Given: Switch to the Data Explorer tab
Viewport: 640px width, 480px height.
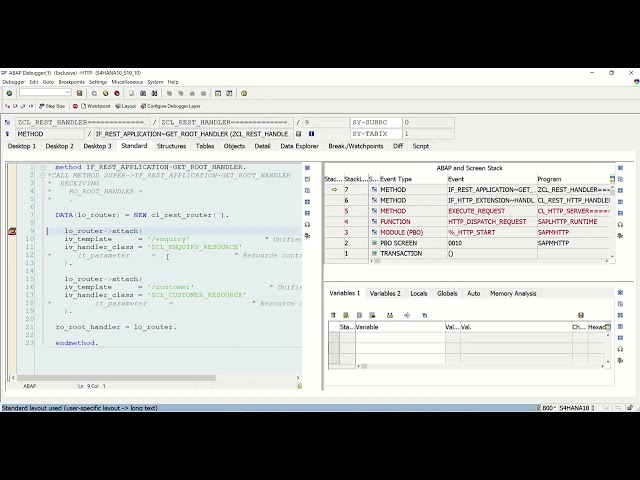Looking at the screenshot, I should [300, 146].
